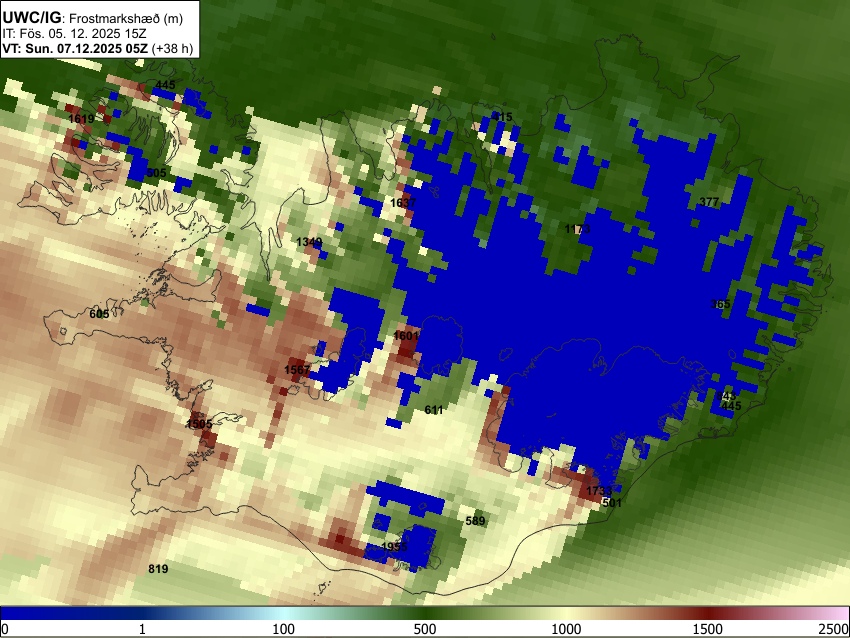This screenshot has height=638, width=850.
Task: Click the '605' height value
Action: [99, 314]
